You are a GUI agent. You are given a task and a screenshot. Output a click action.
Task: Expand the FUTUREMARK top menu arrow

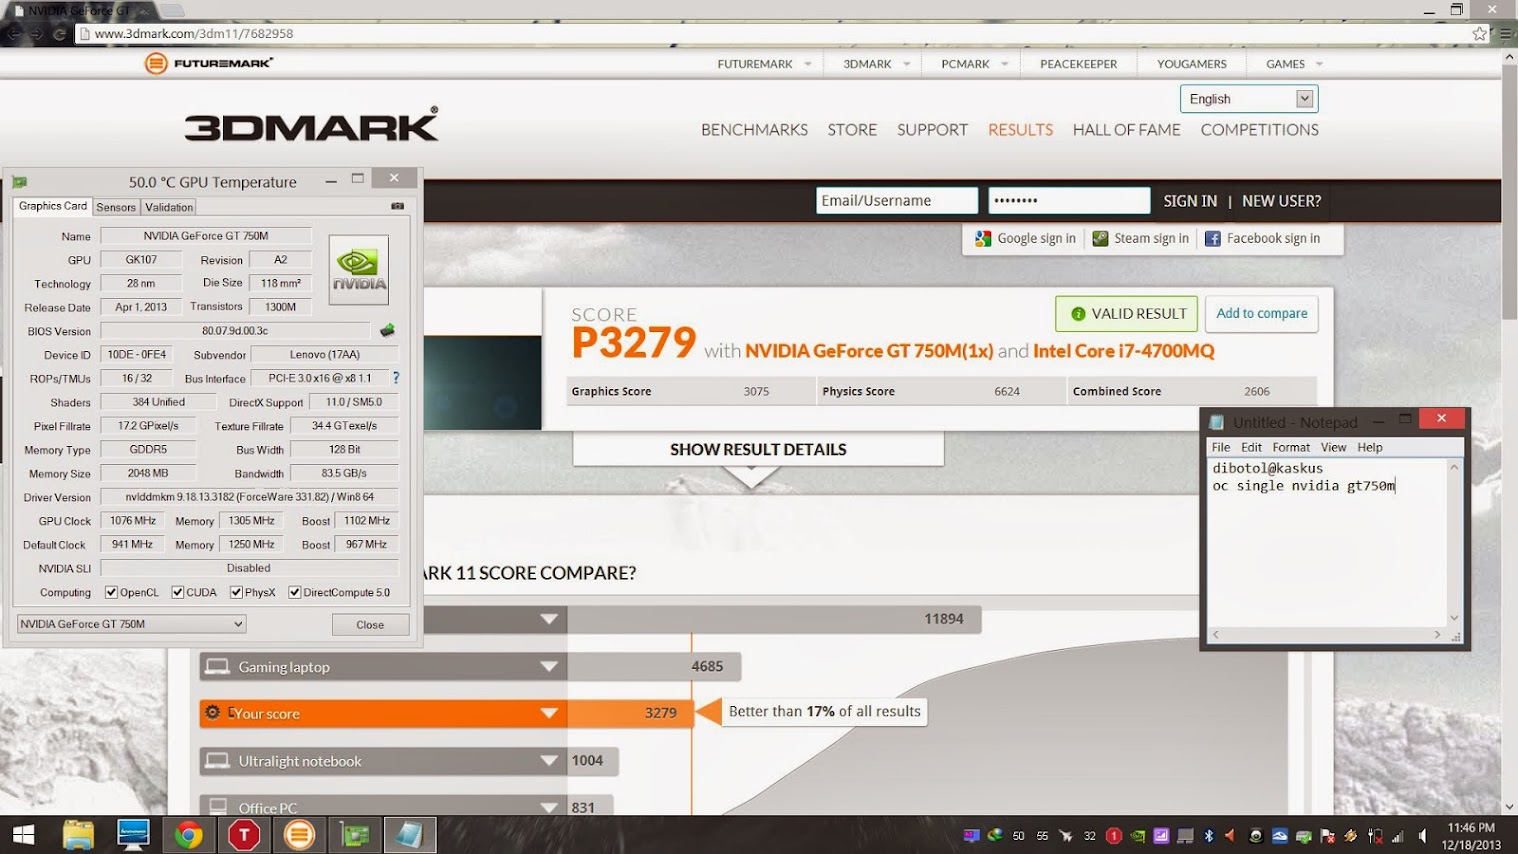coord(807,64)
